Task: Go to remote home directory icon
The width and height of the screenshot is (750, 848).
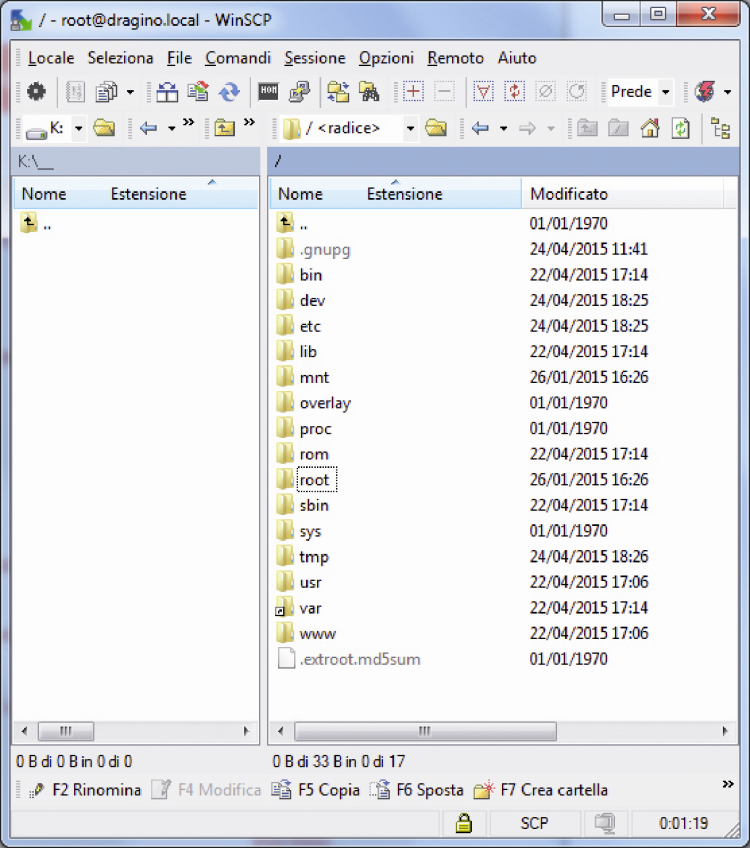Action: (x=649, y=128)
